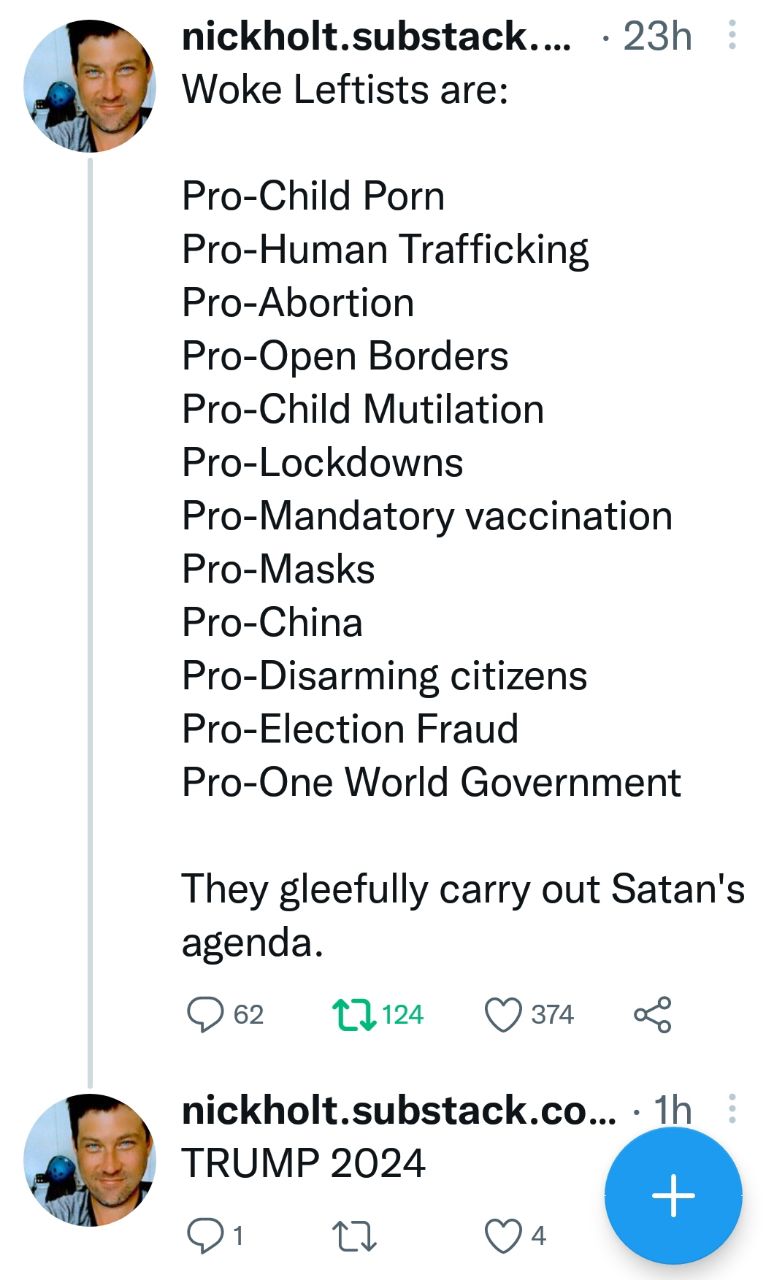Screen dimensions: 771x1280
Task: Tap the 374 likes count number
Action: pyautogui.click(x=553, y=1015)
